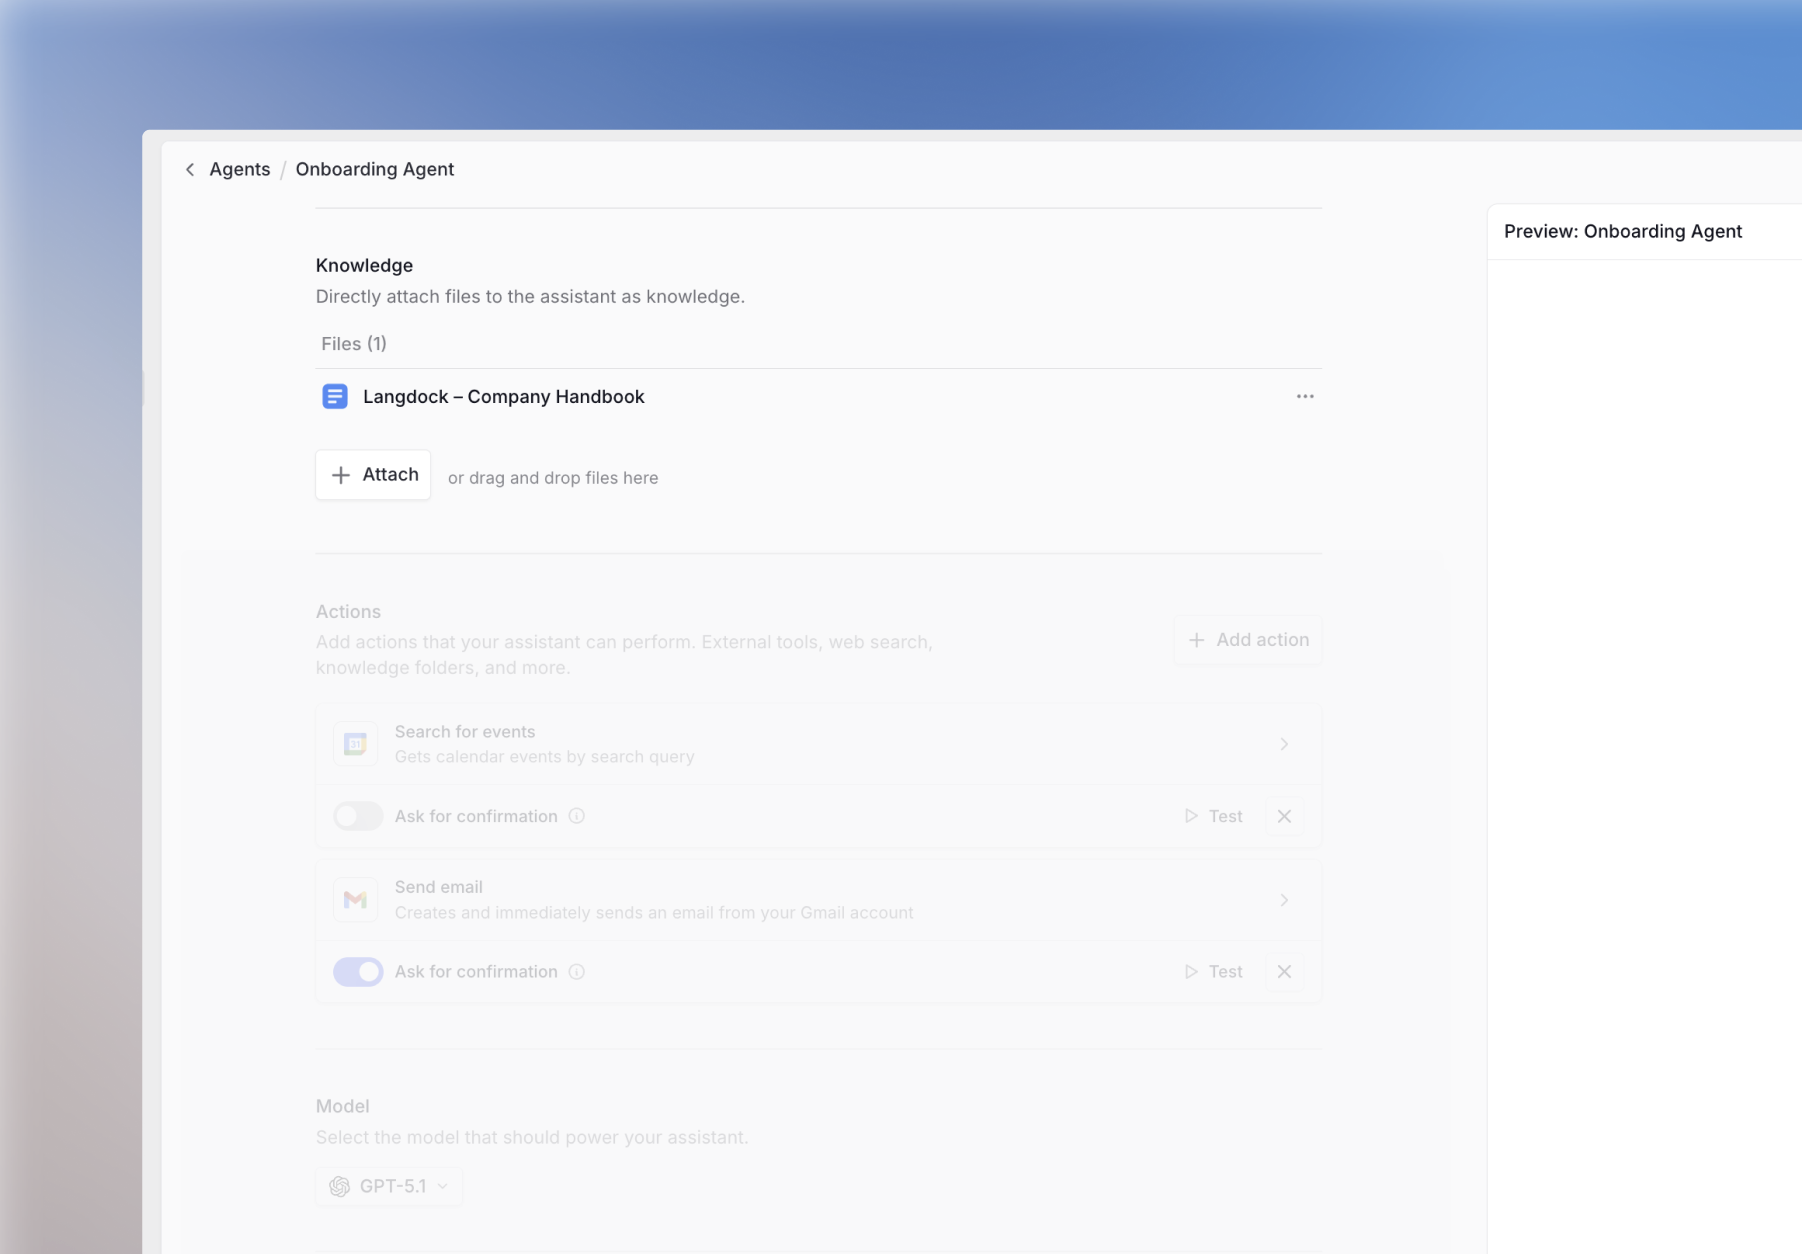Image resolution: width=1802 pixels, height=1254 pixels.
Task: Click the document icon beside Langdock Company Handbook
Action: tap(334, 396)
